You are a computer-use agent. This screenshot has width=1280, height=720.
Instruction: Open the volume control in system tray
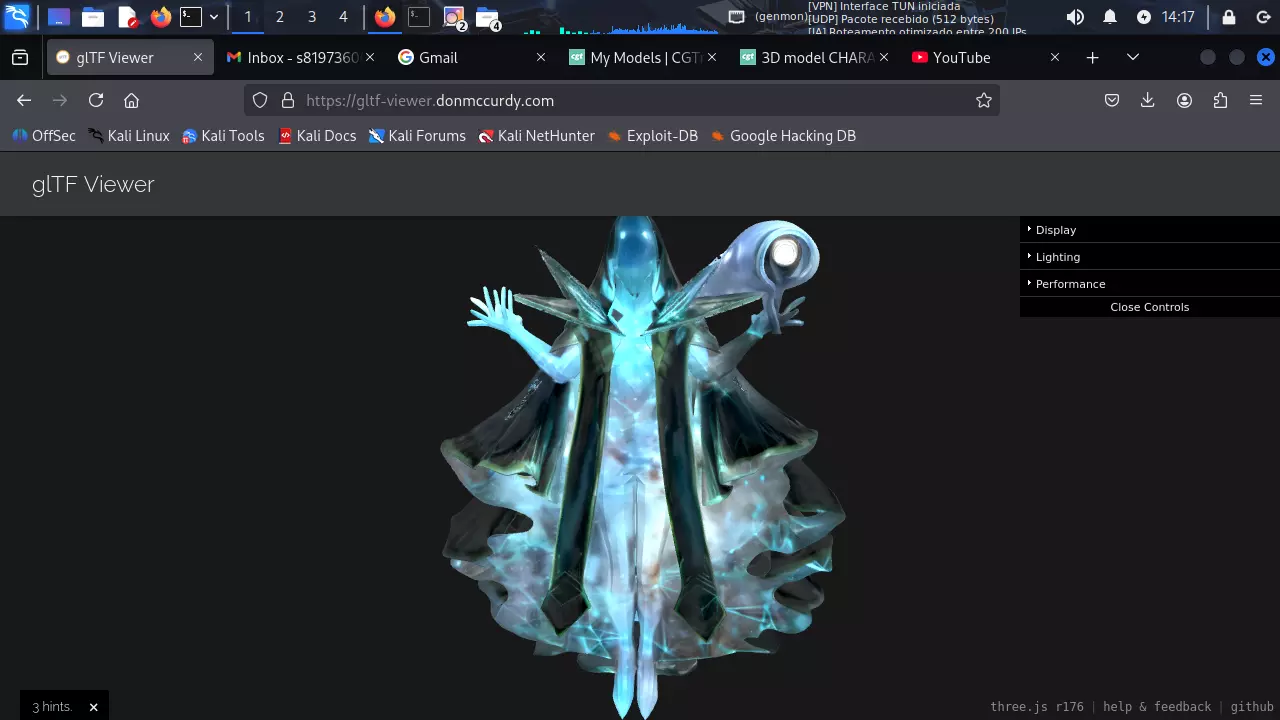click(1075, 17)
